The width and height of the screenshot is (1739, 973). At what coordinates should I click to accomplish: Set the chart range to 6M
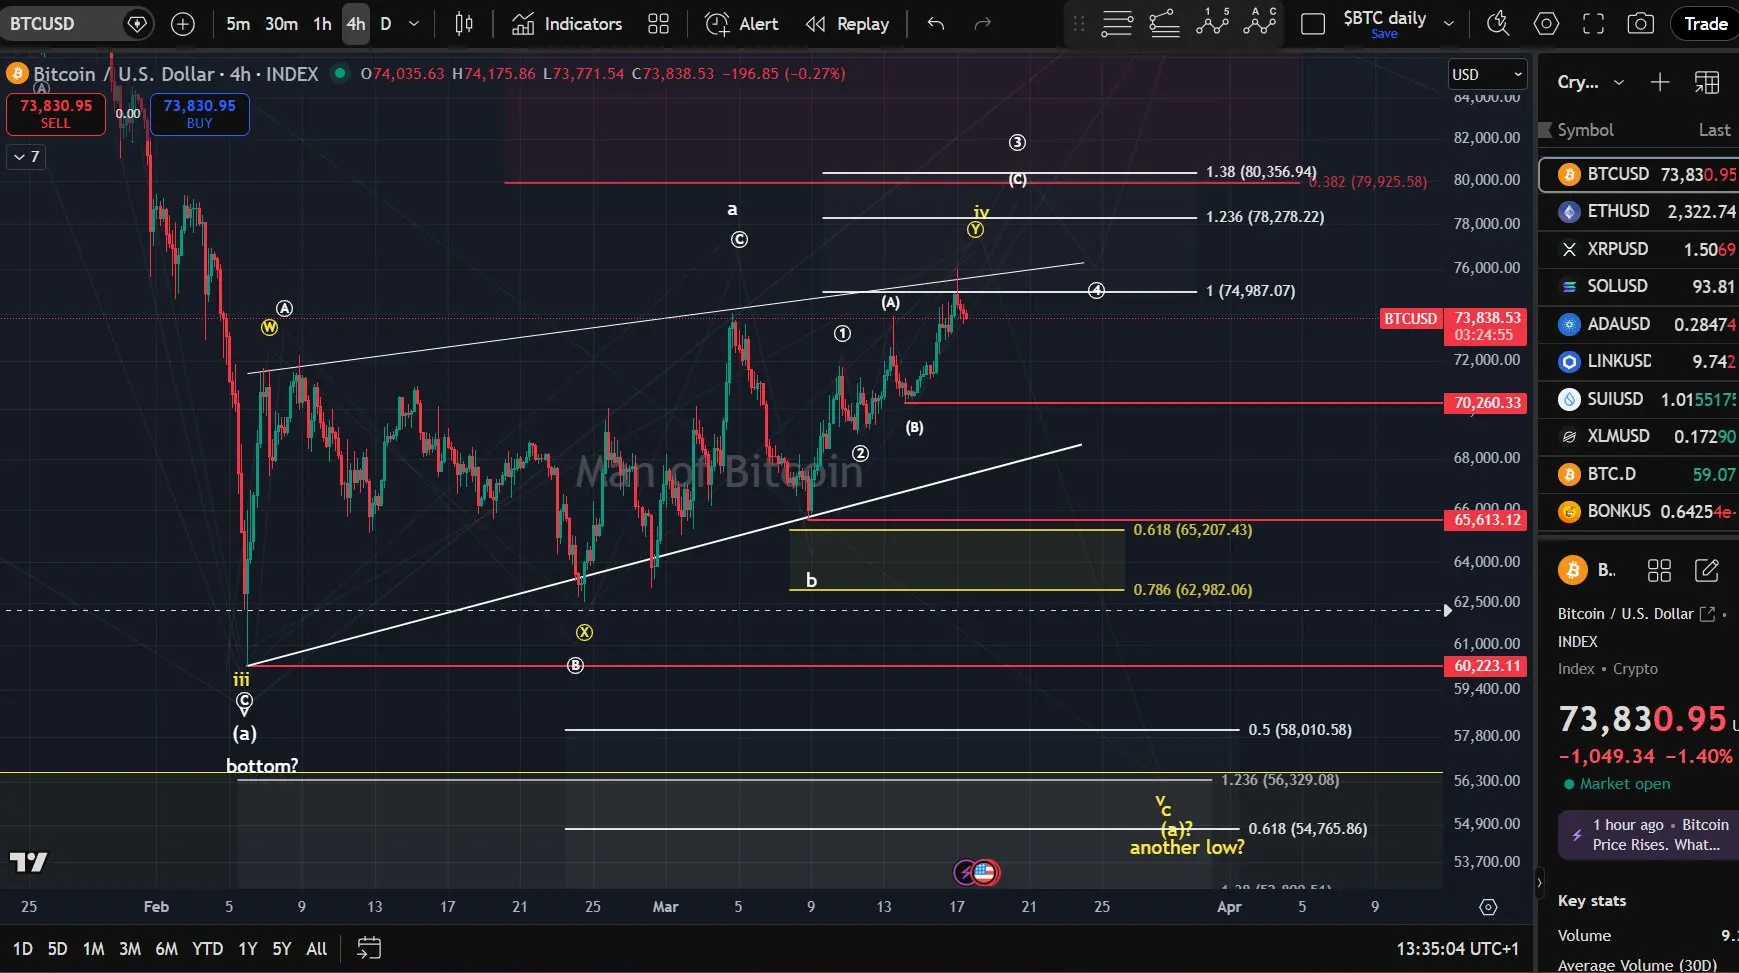click(166, 948)
